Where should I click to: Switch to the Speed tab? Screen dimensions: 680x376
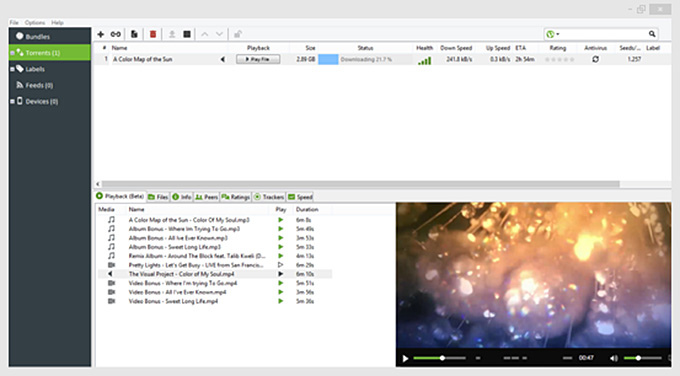coord(300,197)
